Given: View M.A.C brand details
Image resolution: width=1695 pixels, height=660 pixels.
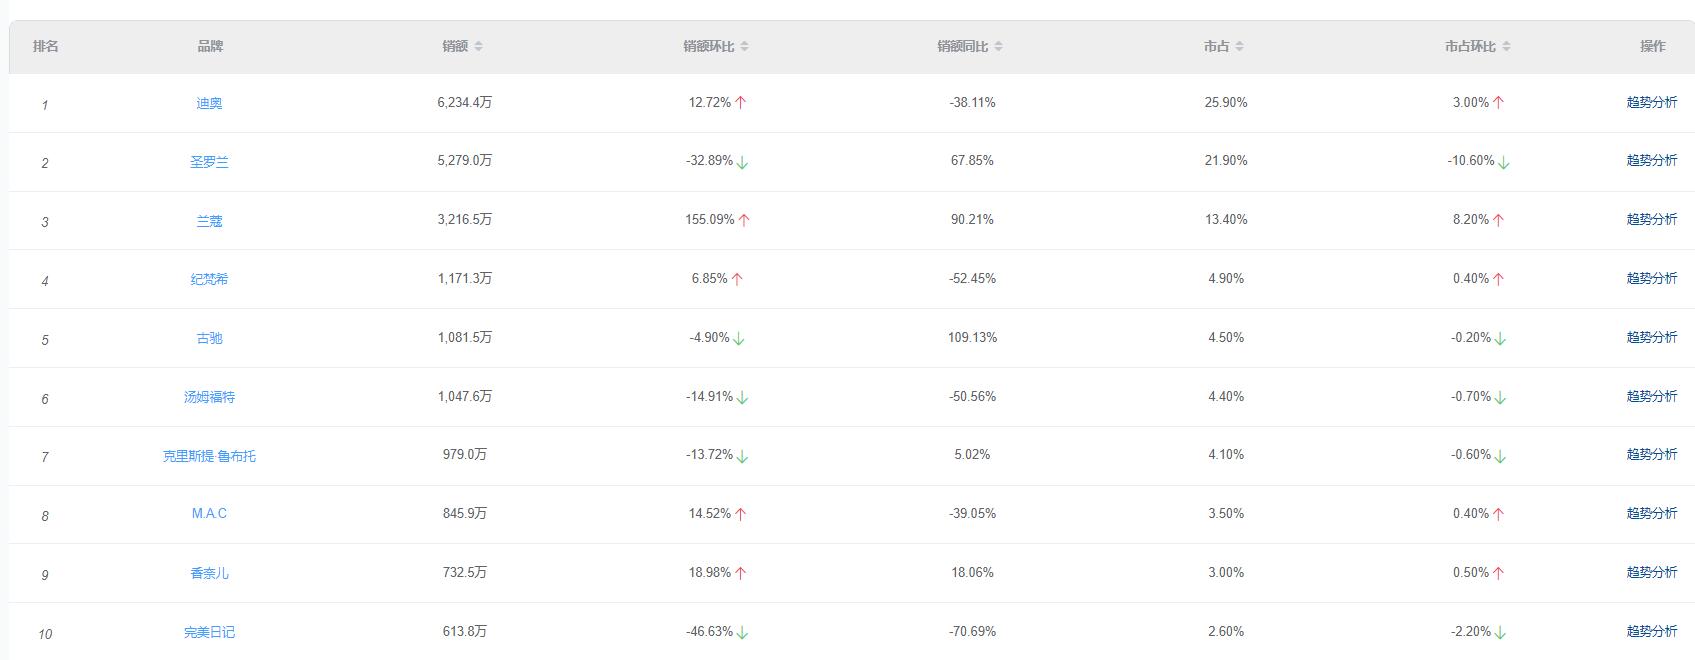Looking at the screenshot, I should coord(209,514).
